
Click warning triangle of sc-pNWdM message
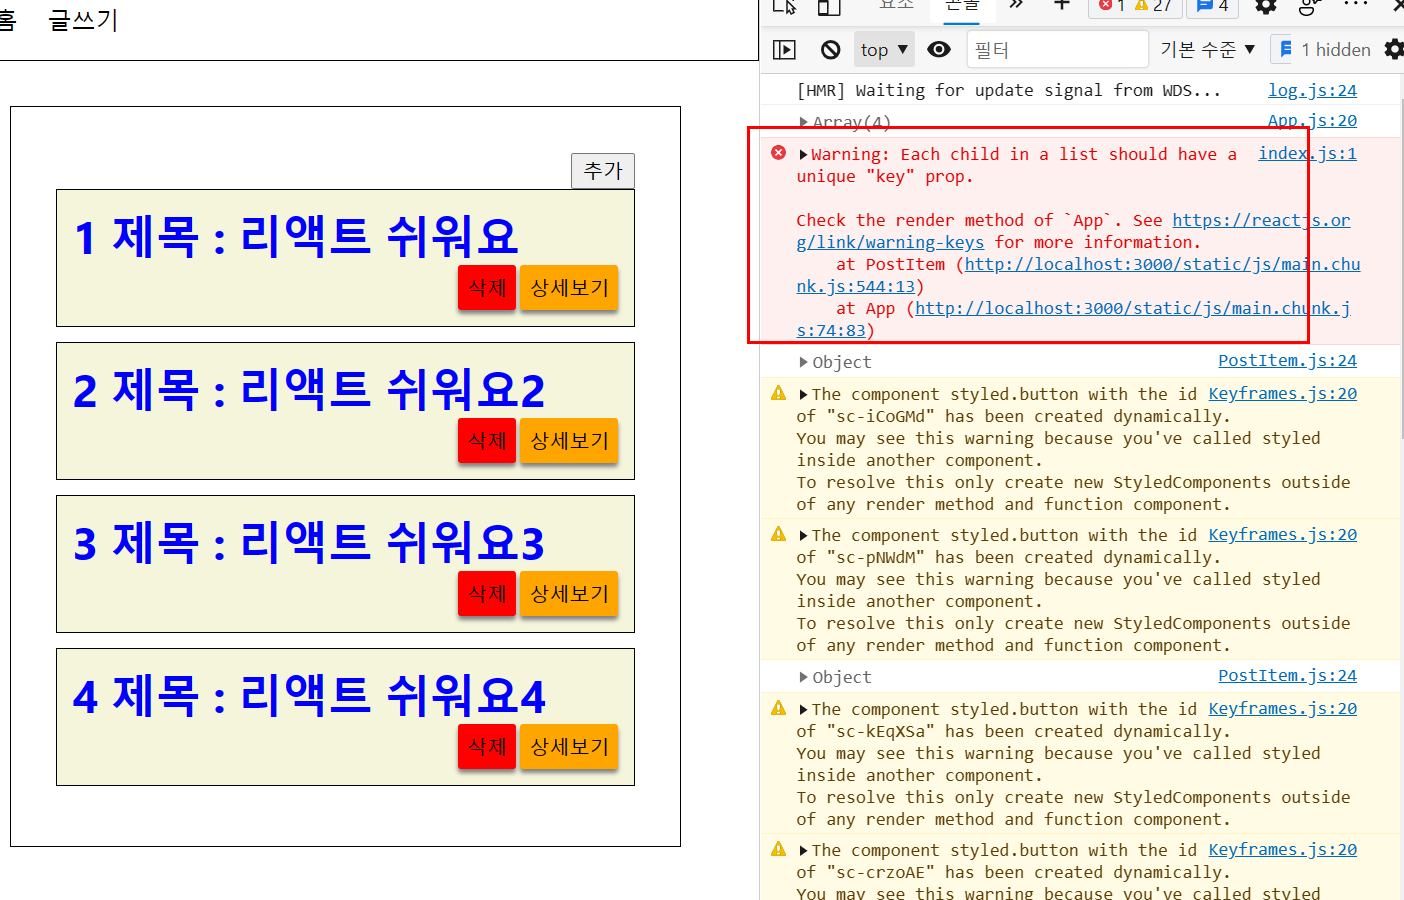click(778, 534)
